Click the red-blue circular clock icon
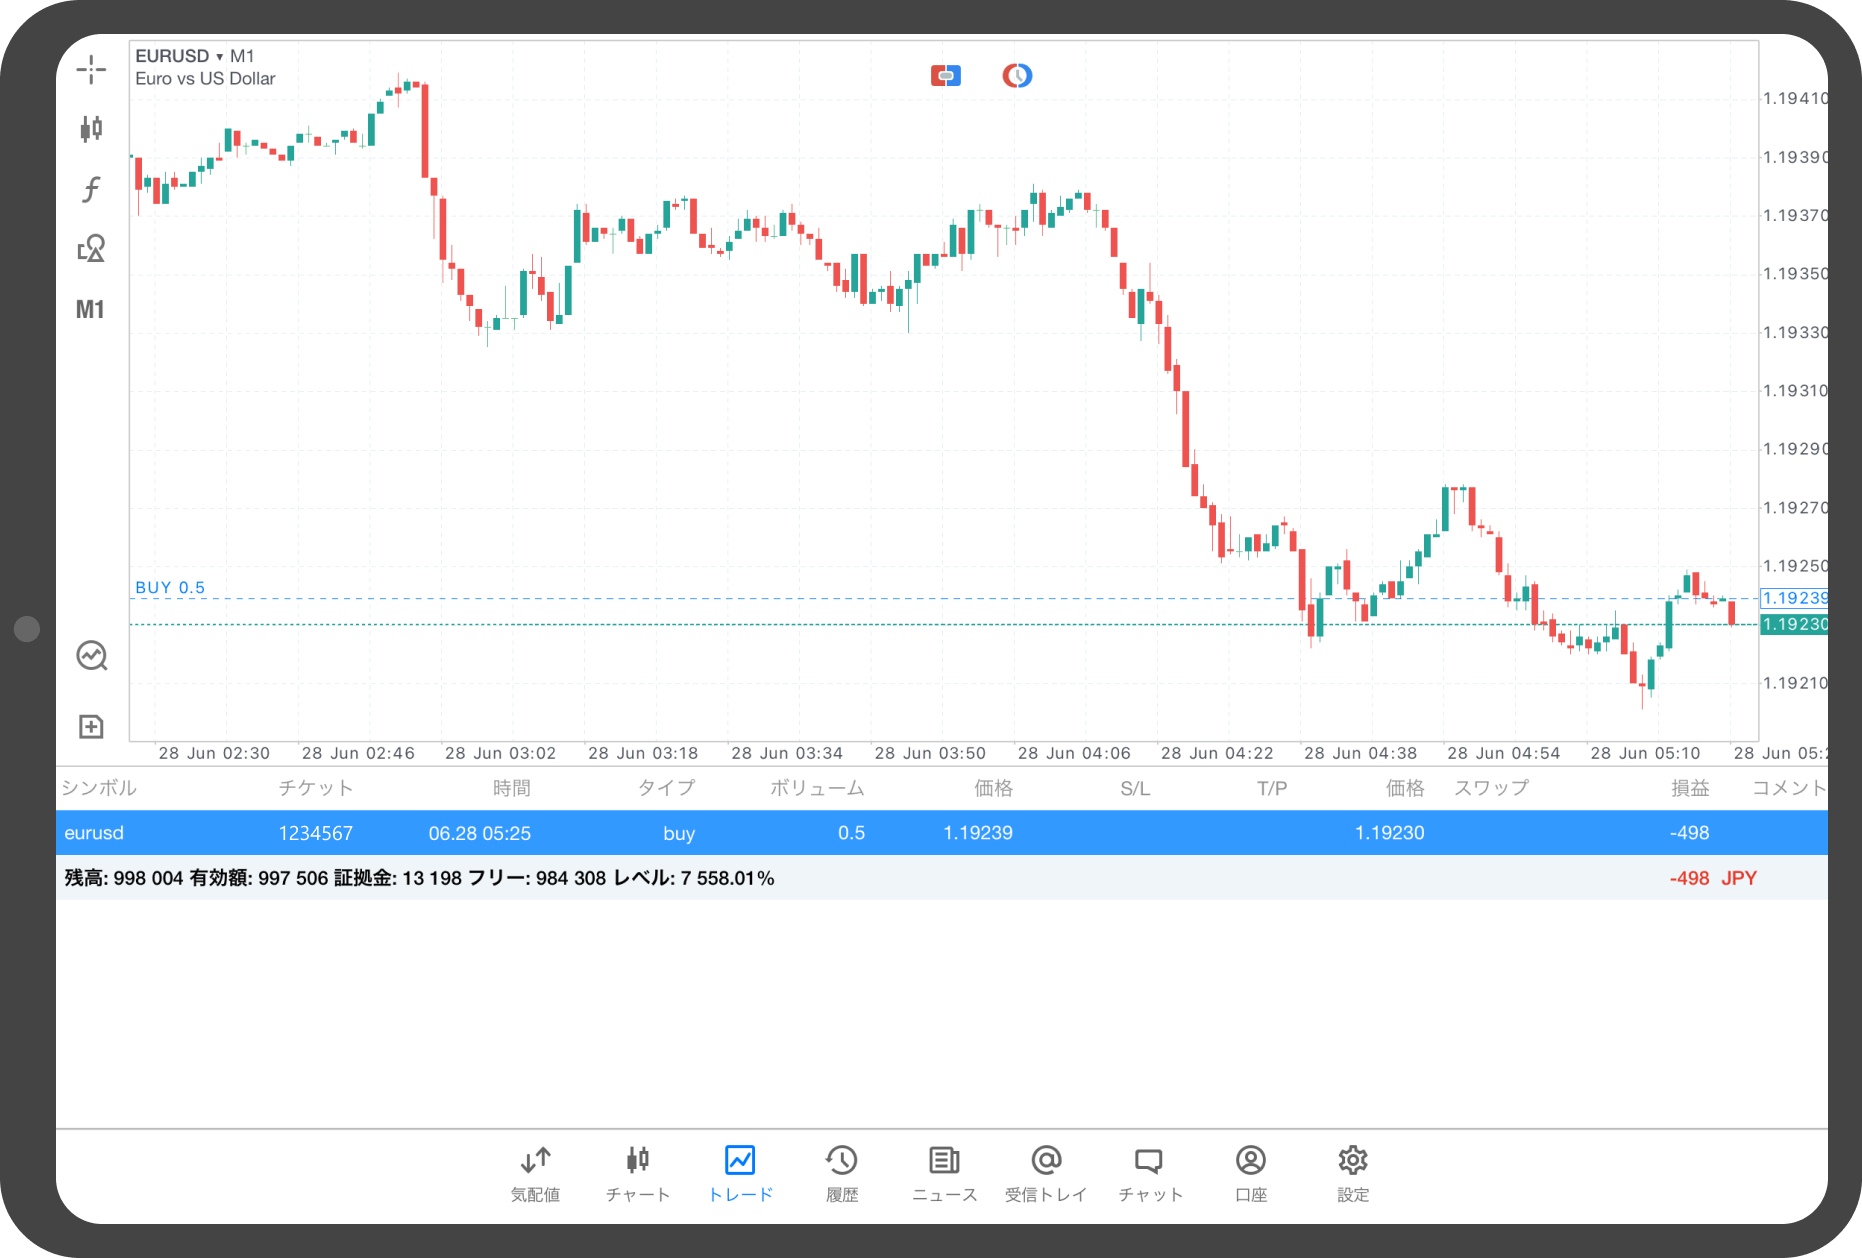This screenshot has height=1258, width=1862. click(x=1017, y=76)
